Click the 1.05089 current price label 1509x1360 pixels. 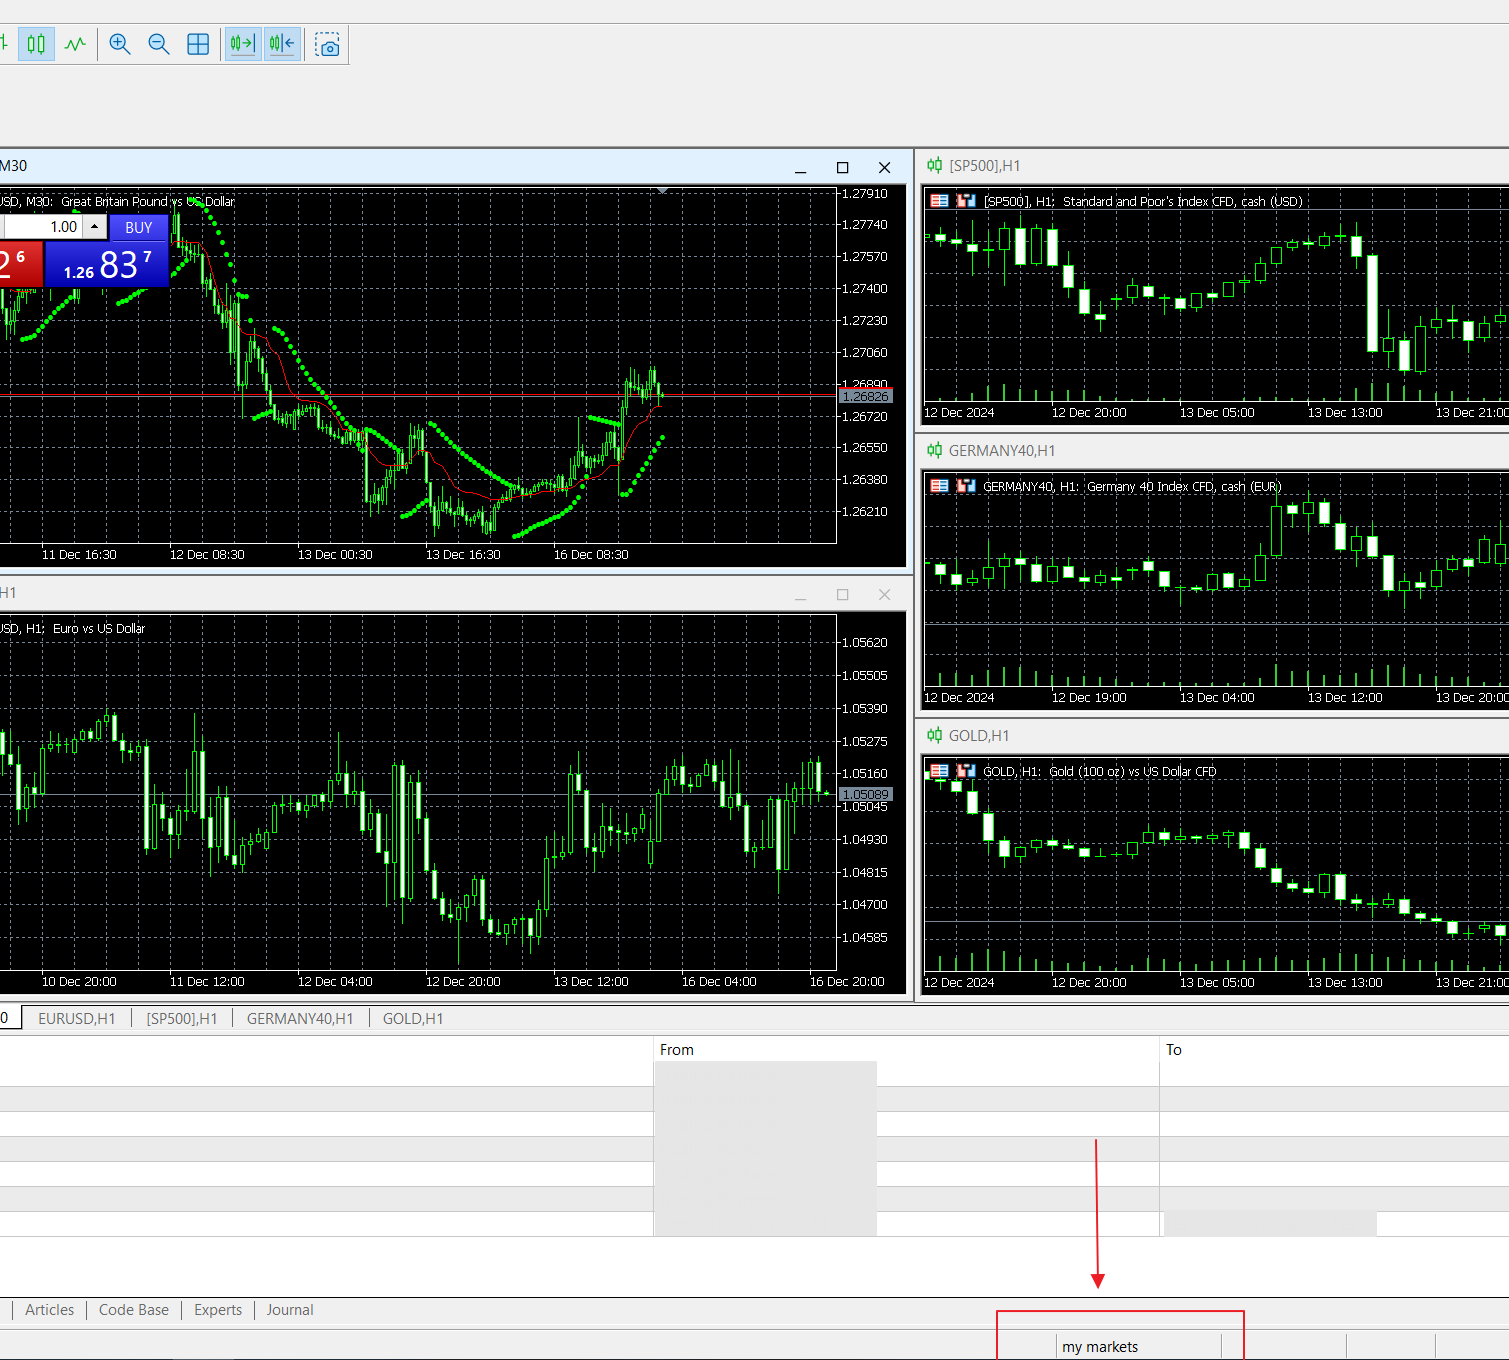[x=866, y=794]
